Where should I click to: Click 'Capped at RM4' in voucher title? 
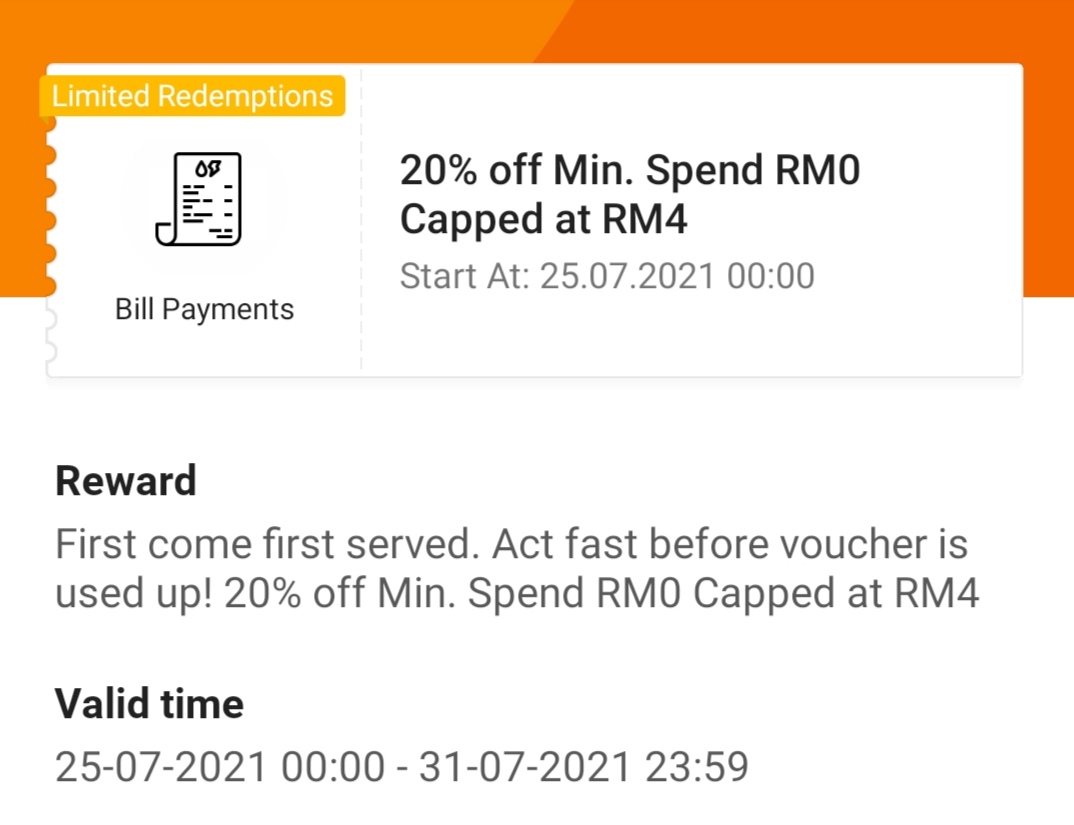click(543, 220)
